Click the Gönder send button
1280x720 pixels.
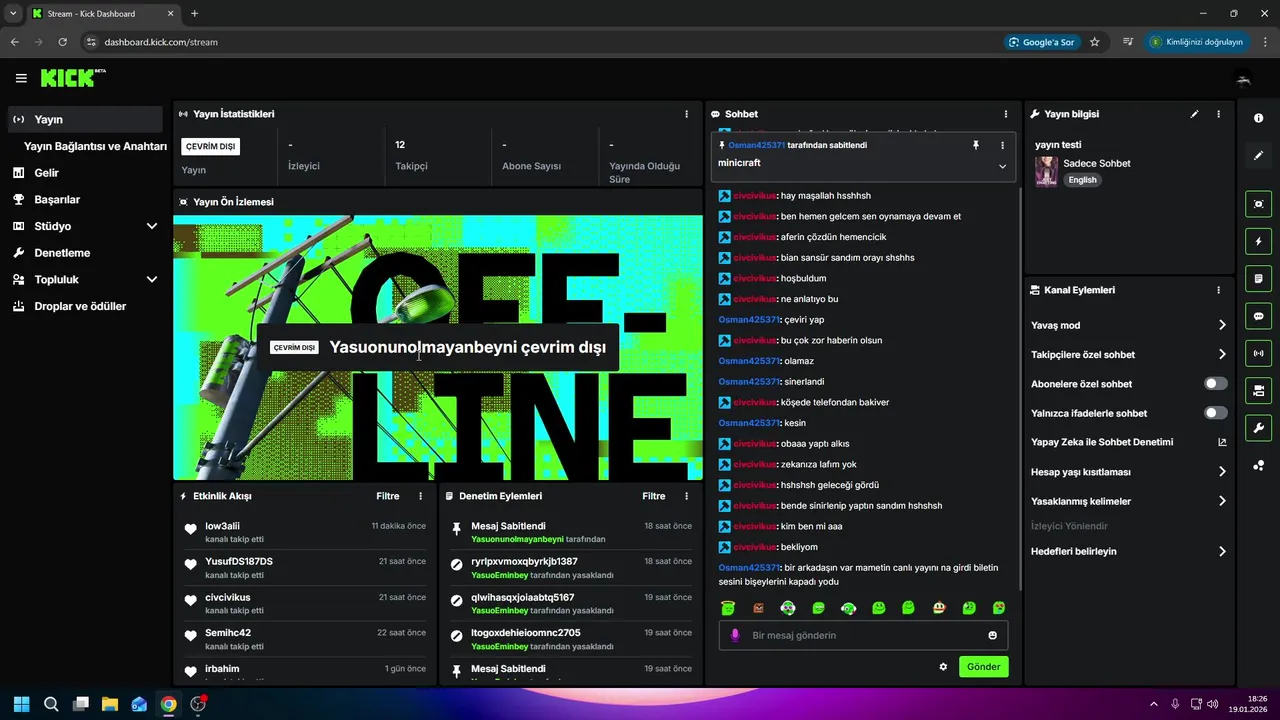pos(984,667)
